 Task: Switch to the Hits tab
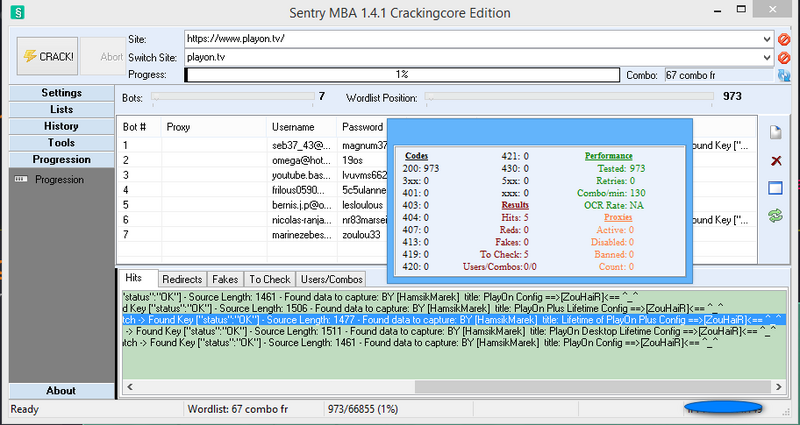click(133, 278)
